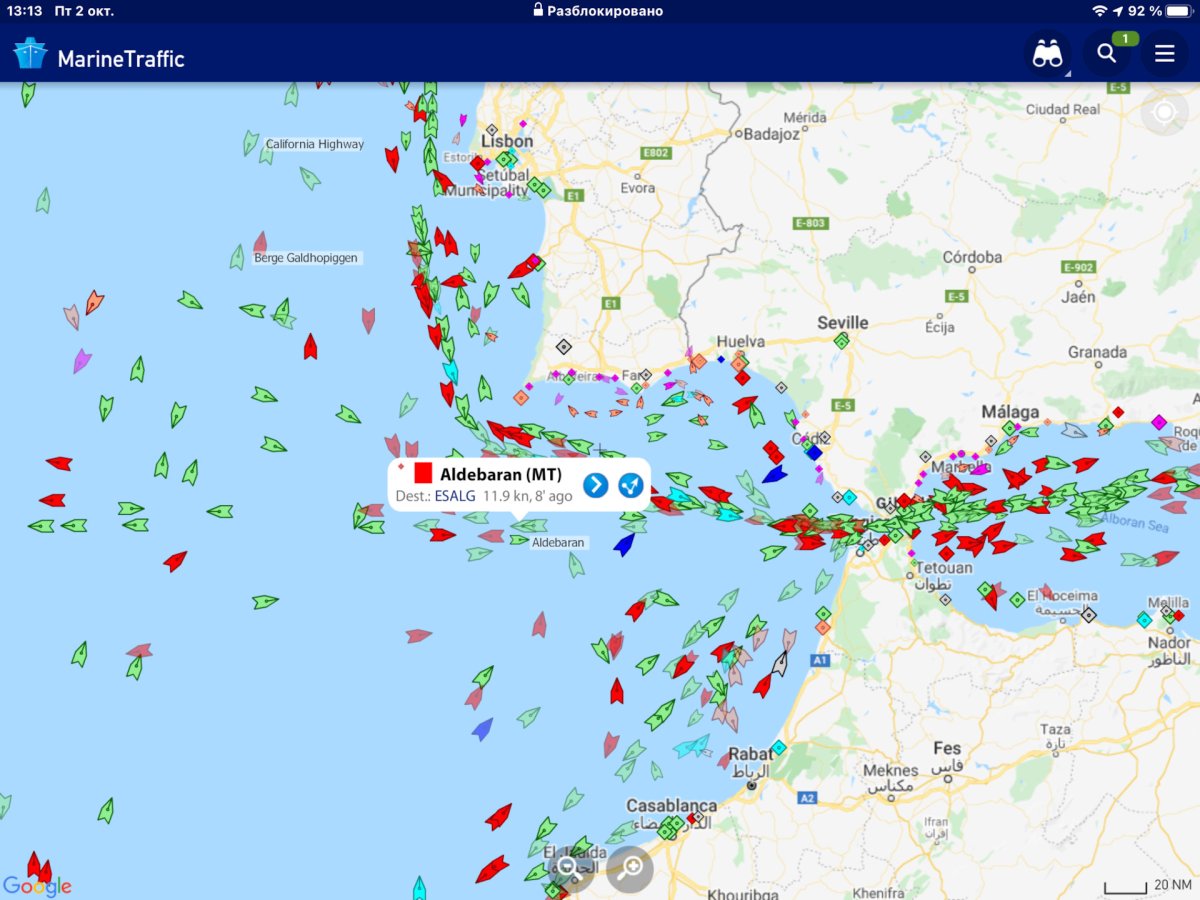Open the hamburger main menu

(1164, 54)
